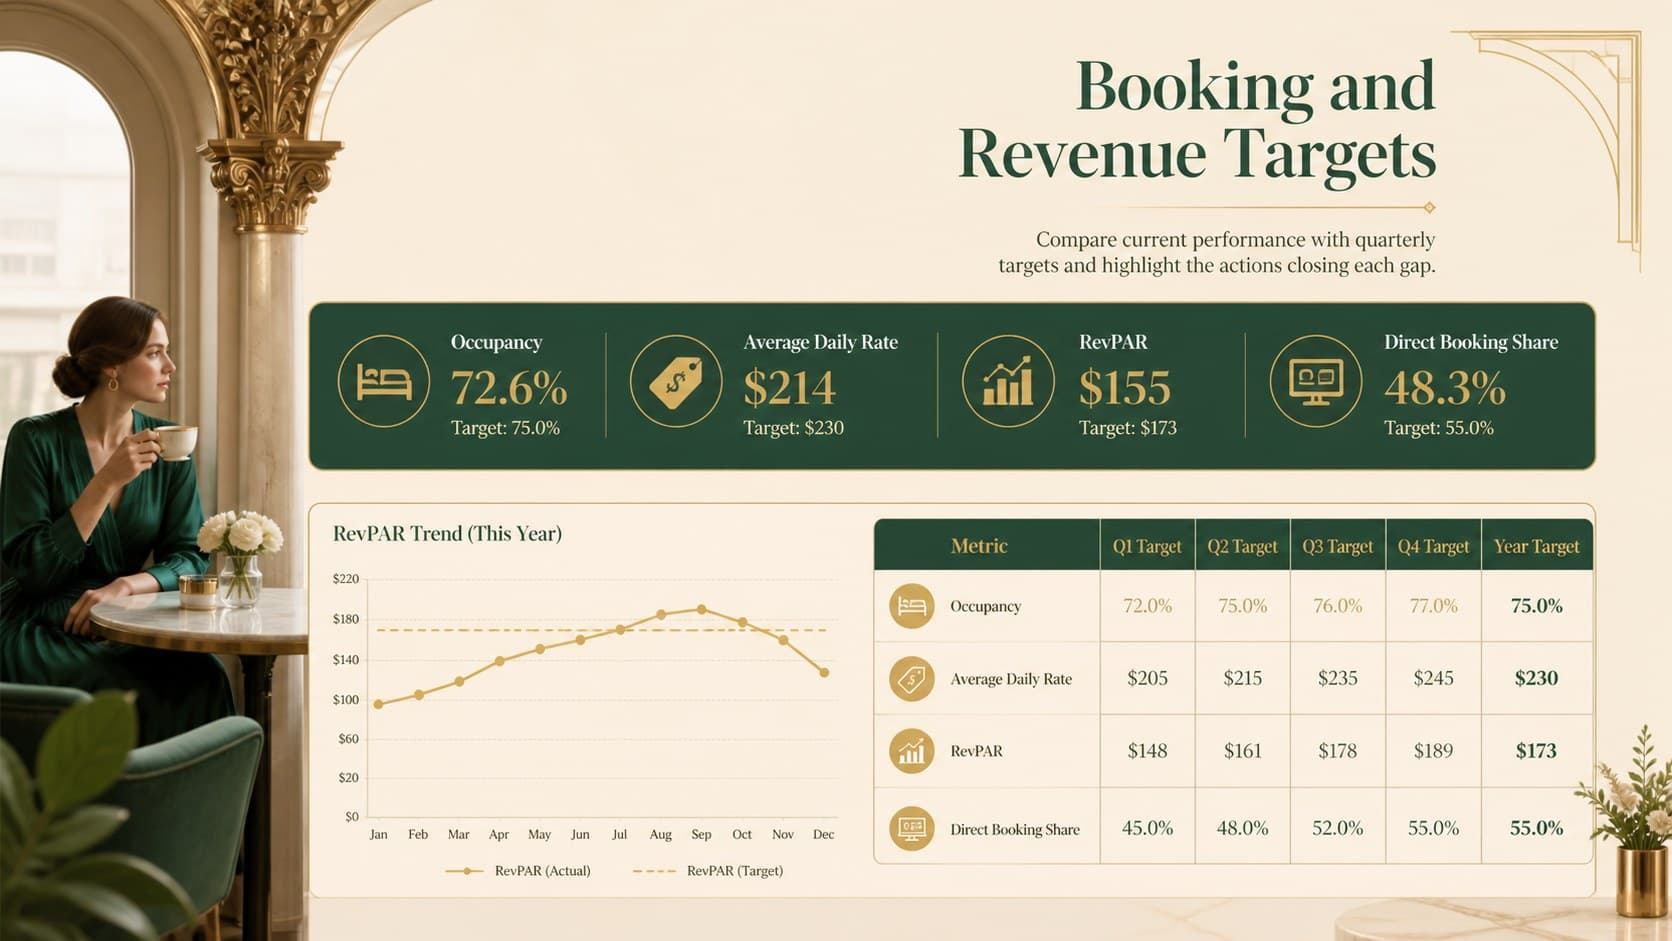This screenshot has height=941, width=1672.
Task: Click the Q4 Target column header
Action: pos(1433,546)
